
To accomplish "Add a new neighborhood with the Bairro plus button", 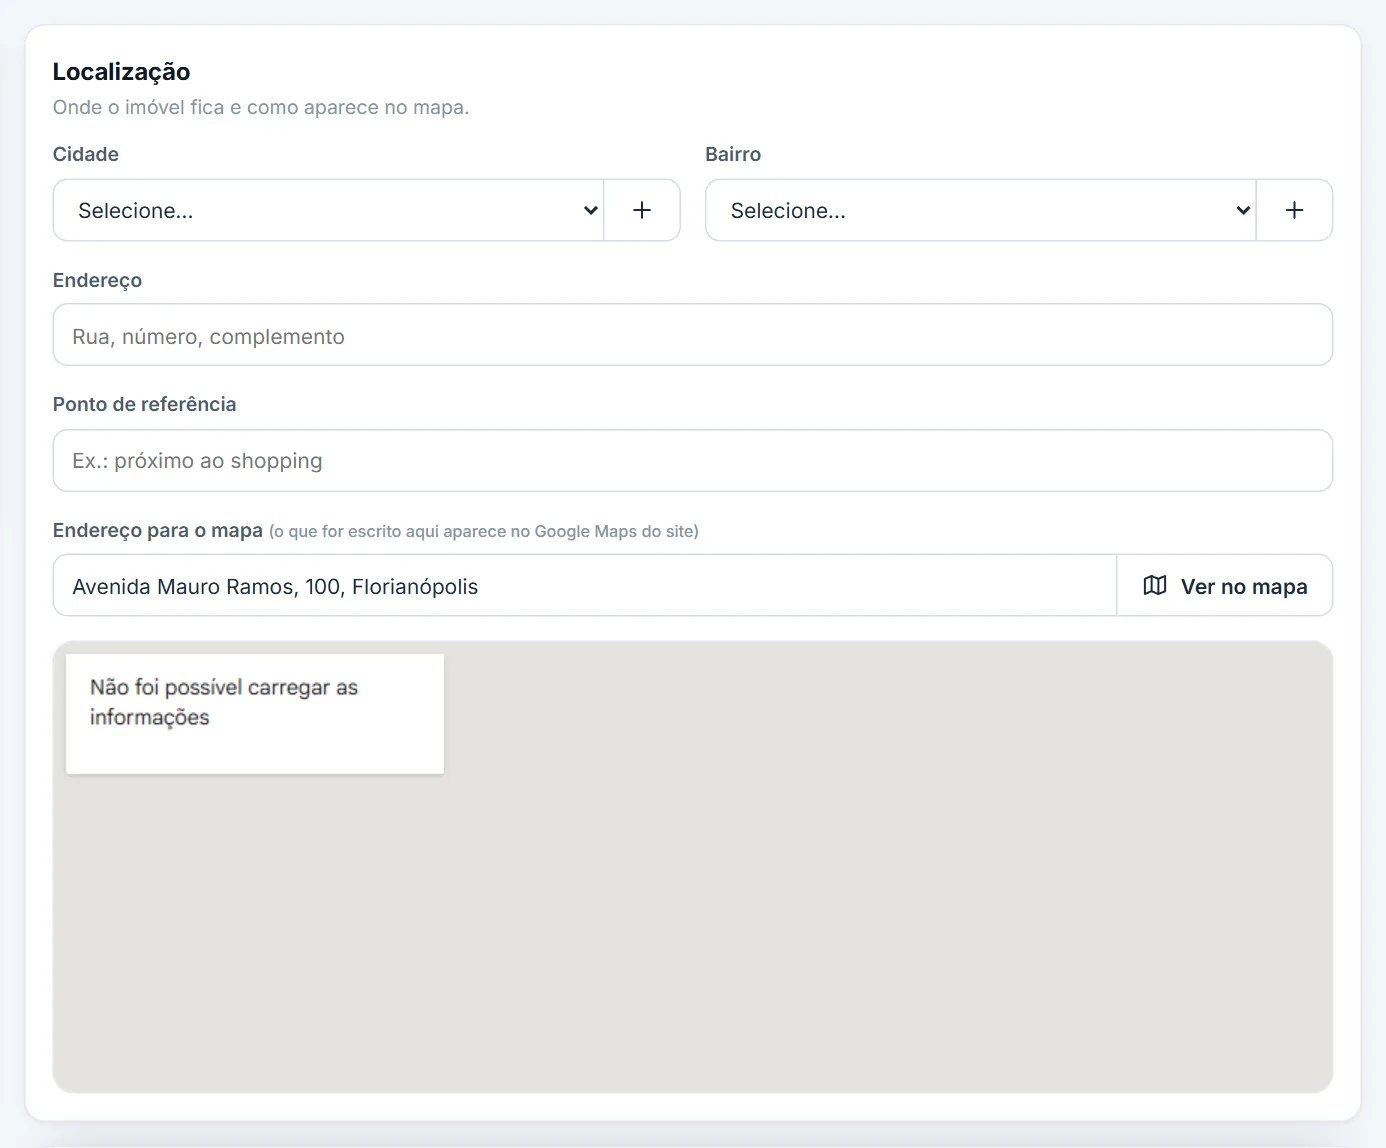I will (1294, 210).
